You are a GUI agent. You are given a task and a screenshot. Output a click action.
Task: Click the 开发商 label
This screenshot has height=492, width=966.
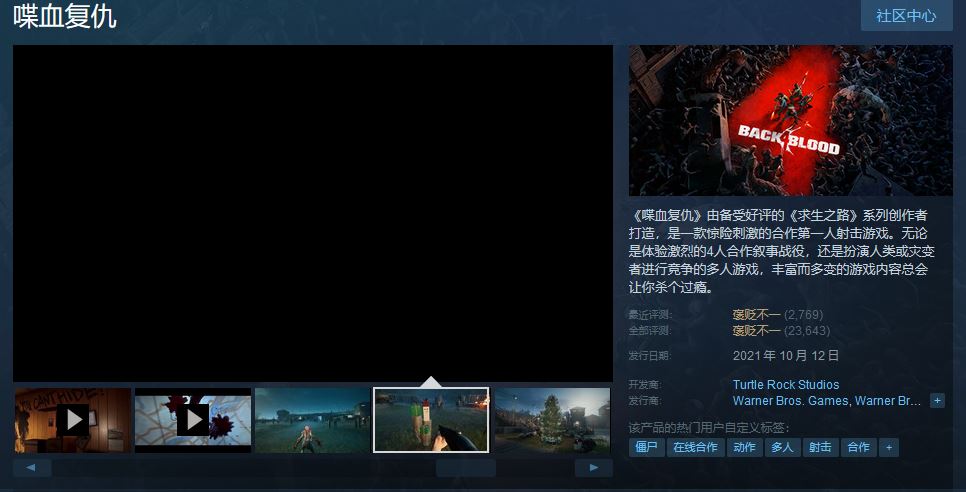(x=645, y=385)
